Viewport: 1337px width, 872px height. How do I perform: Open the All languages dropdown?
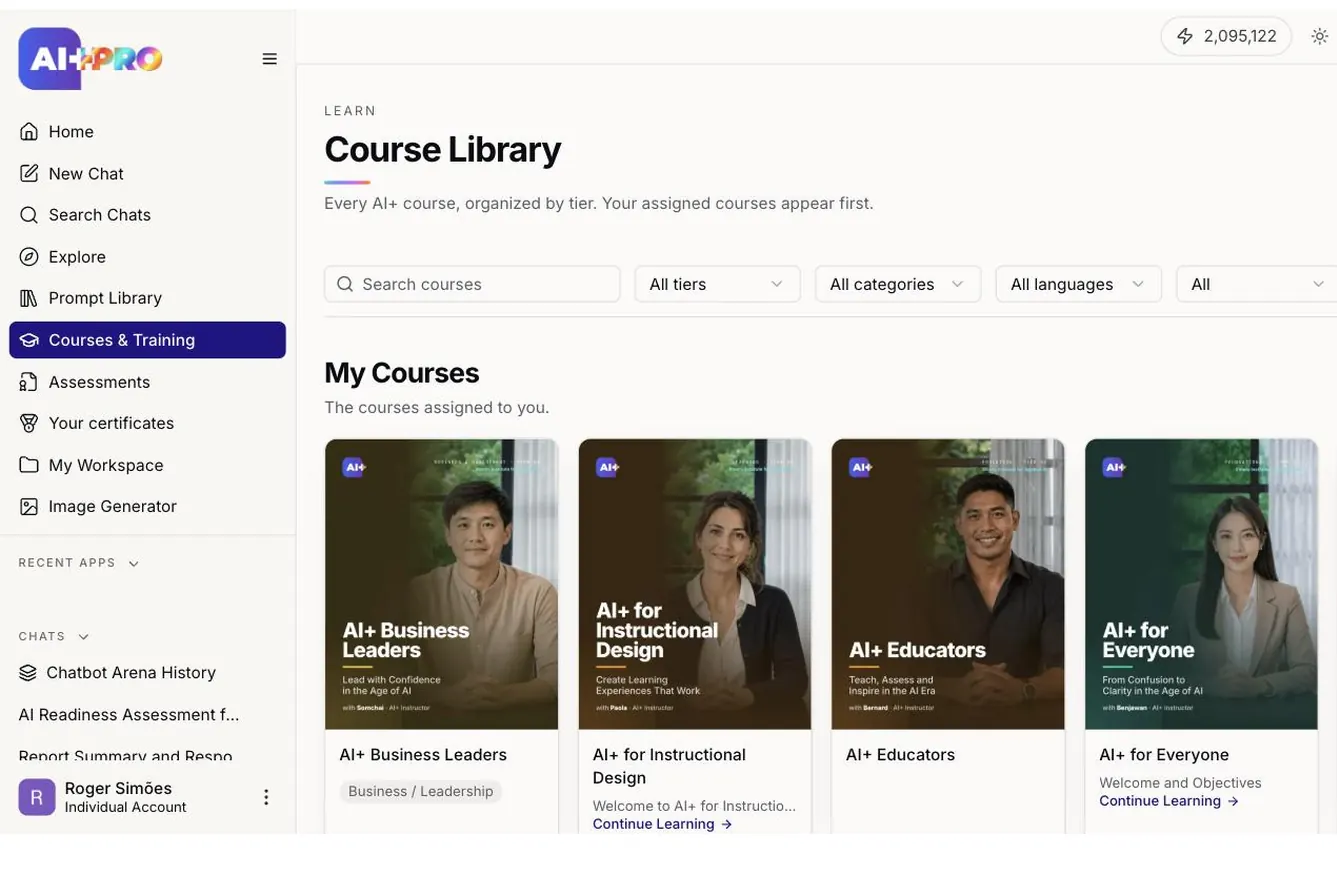click(1078, 284)
